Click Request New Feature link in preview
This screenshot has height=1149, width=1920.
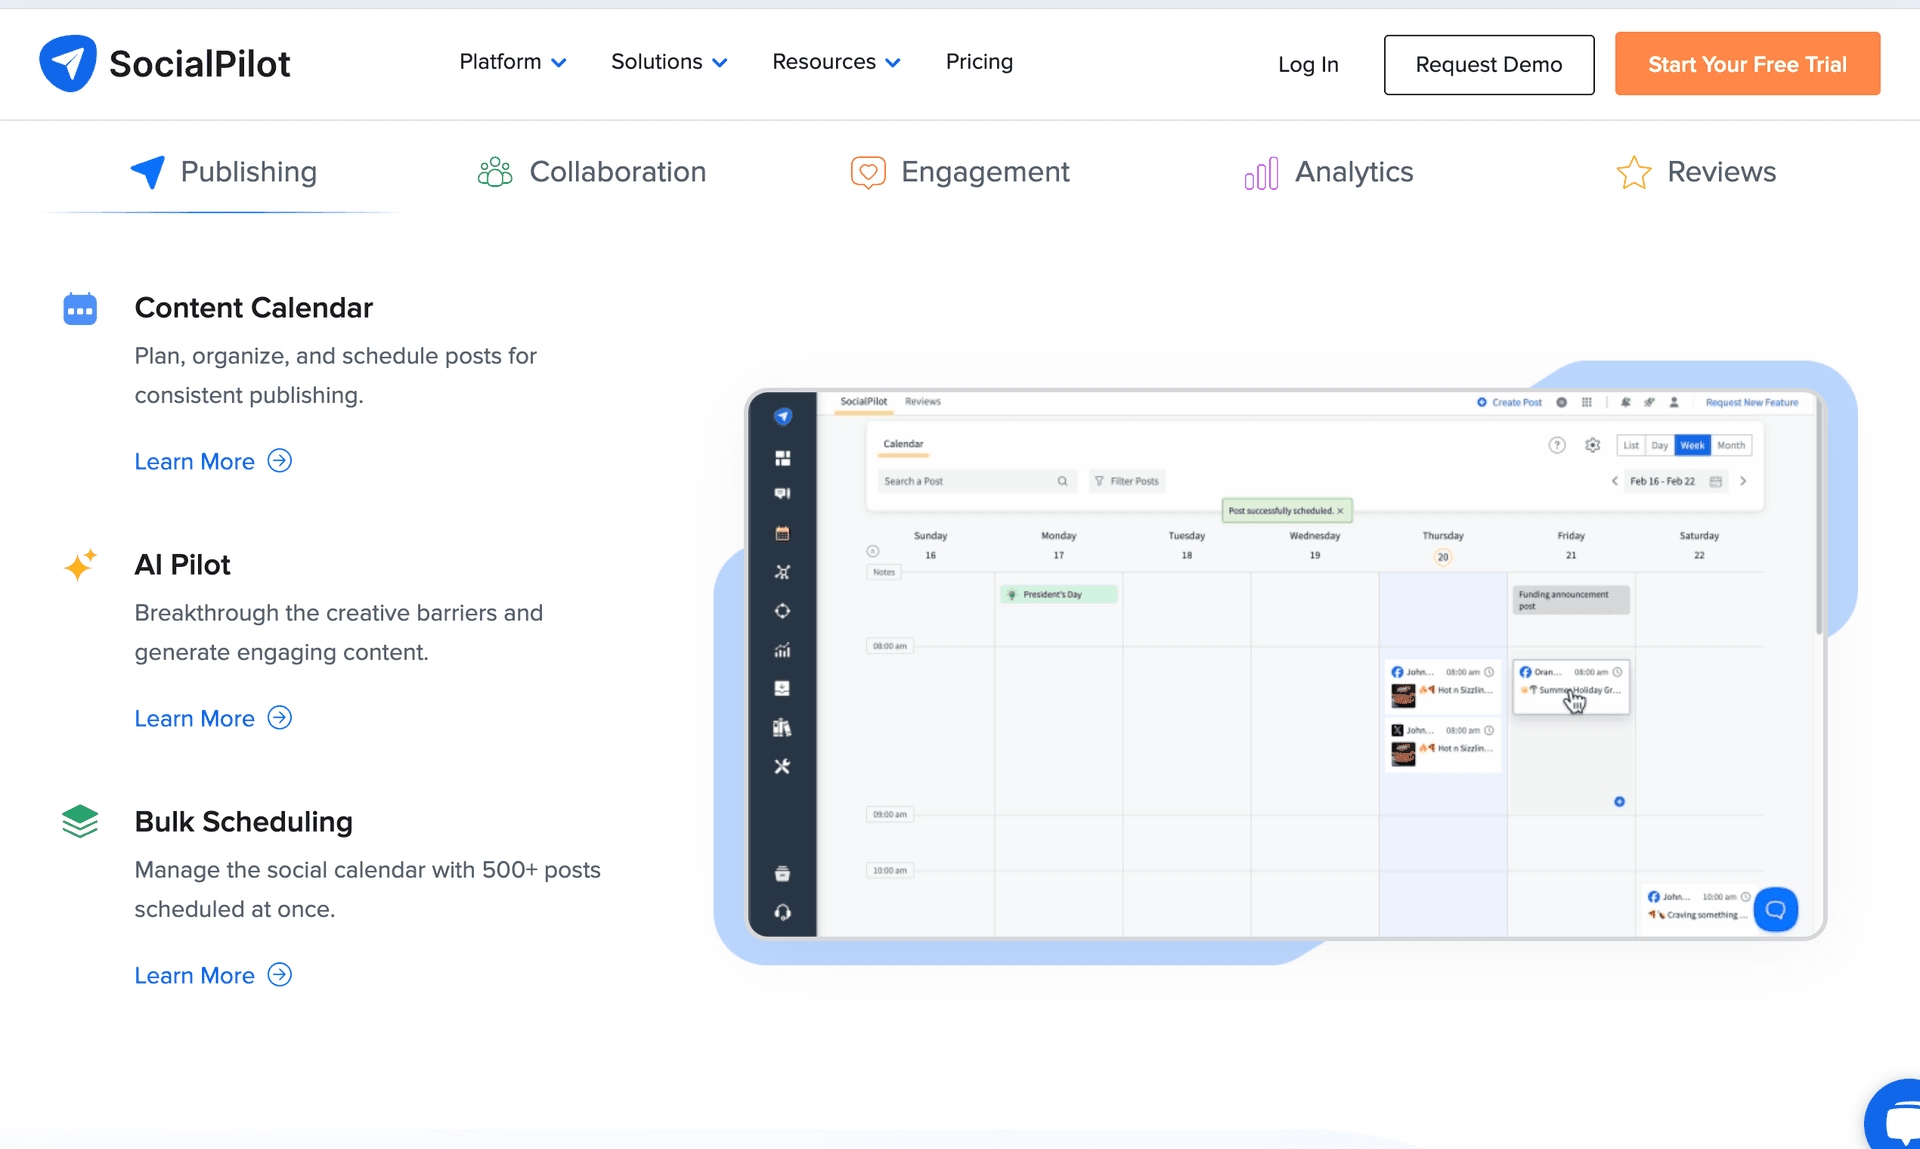click(1752, 402)
